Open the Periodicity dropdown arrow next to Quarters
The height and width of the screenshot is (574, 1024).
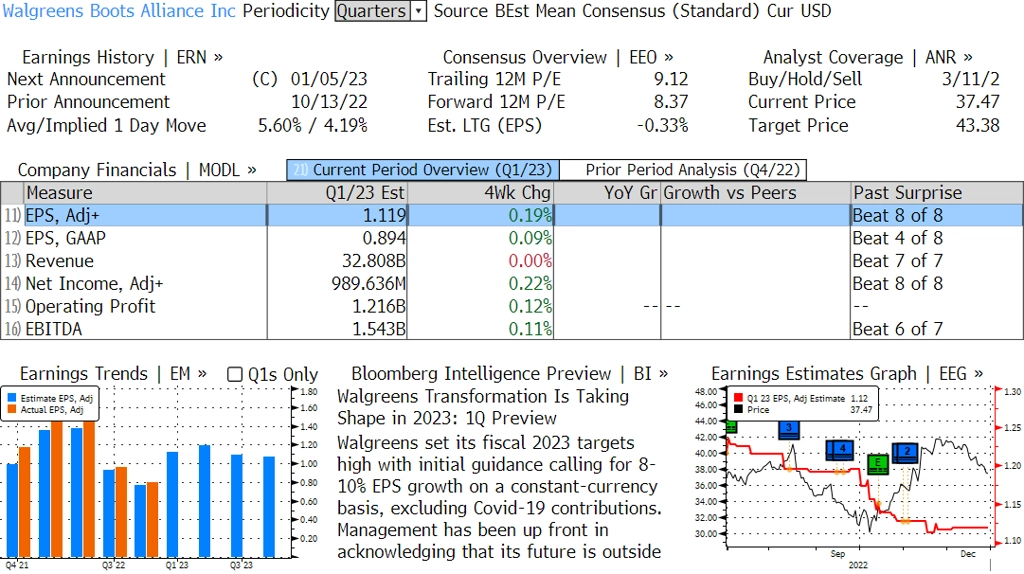(x=419, y=11)
